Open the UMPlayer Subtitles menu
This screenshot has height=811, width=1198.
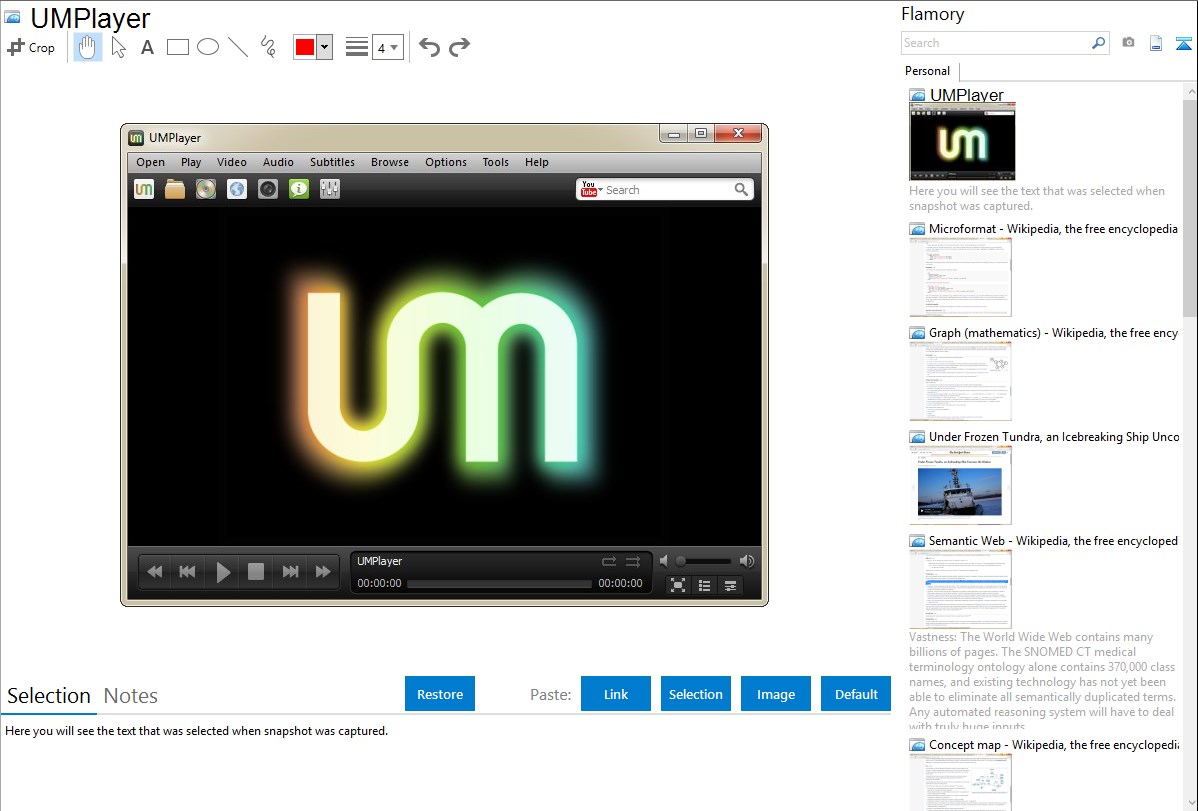(332, 162)
